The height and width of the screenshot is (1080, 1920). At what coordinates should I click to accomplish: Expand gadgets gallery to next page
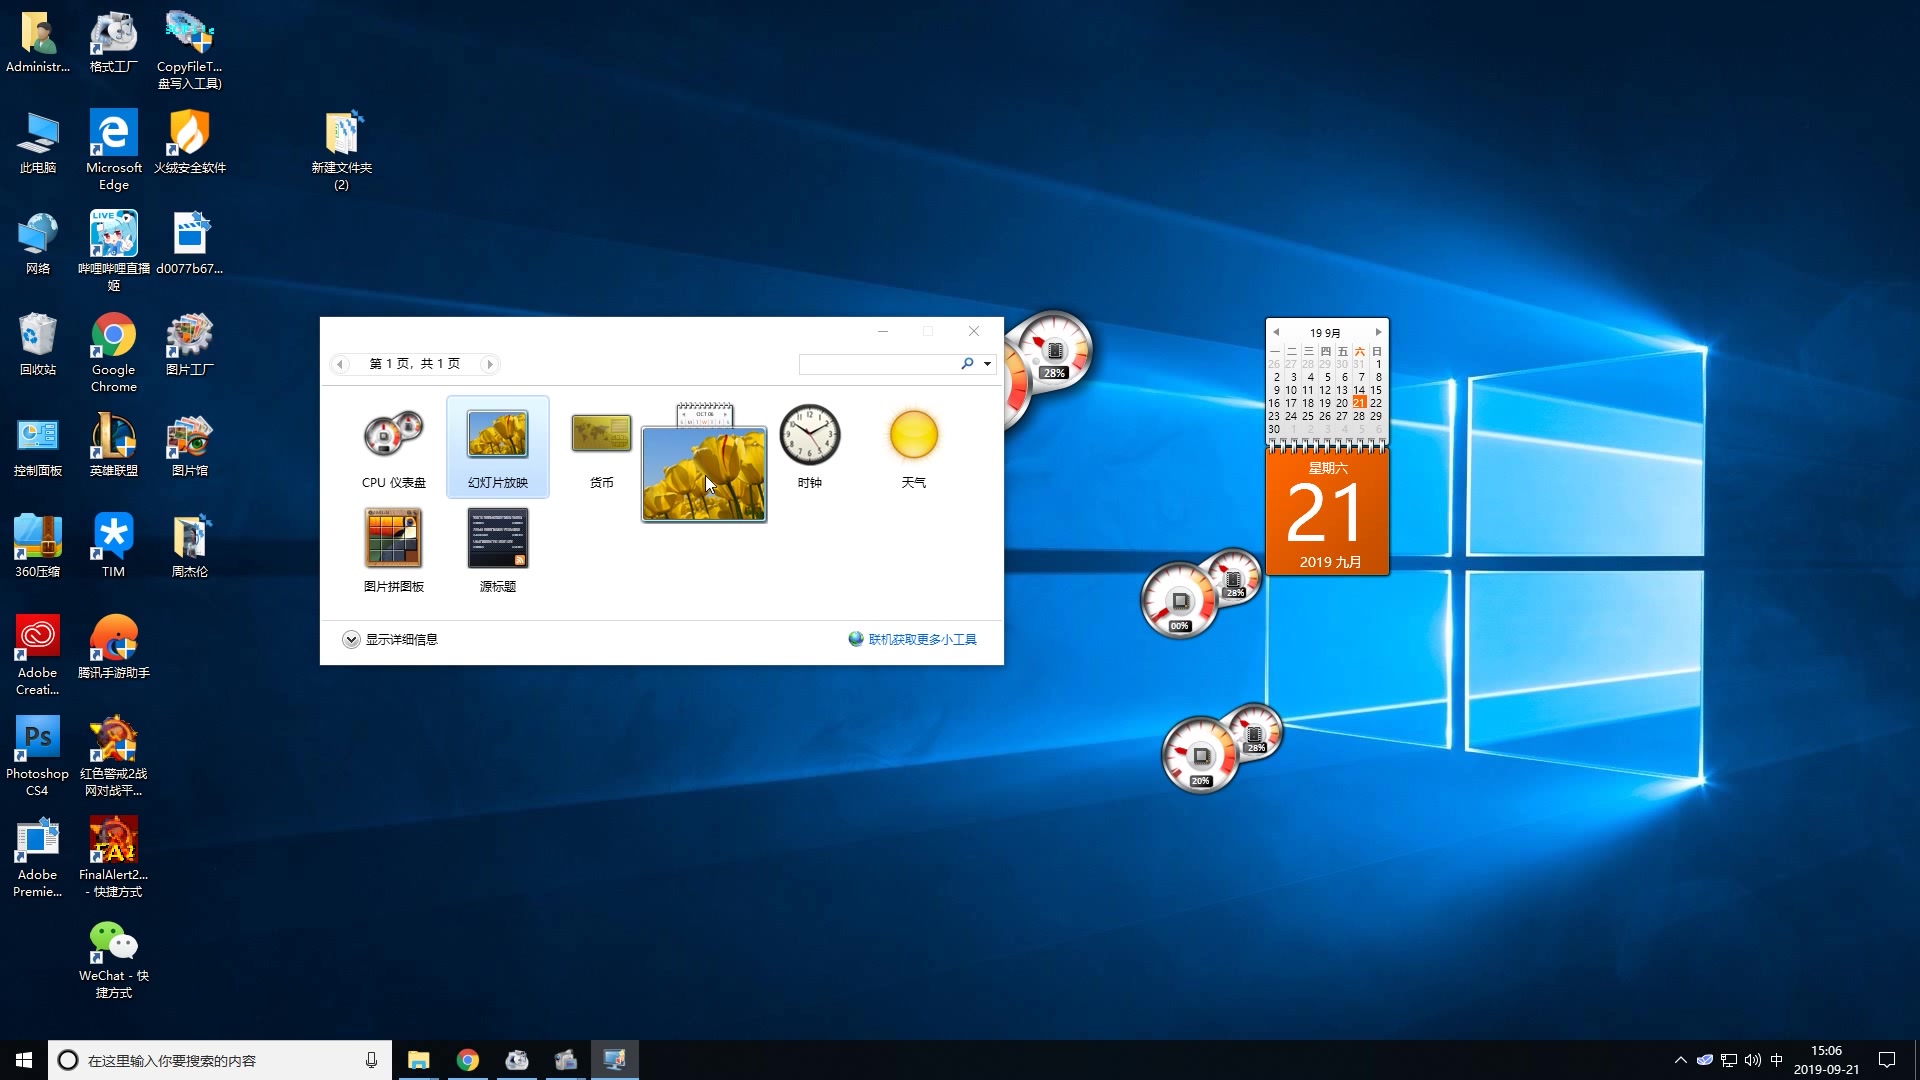(x=489, y=363)
